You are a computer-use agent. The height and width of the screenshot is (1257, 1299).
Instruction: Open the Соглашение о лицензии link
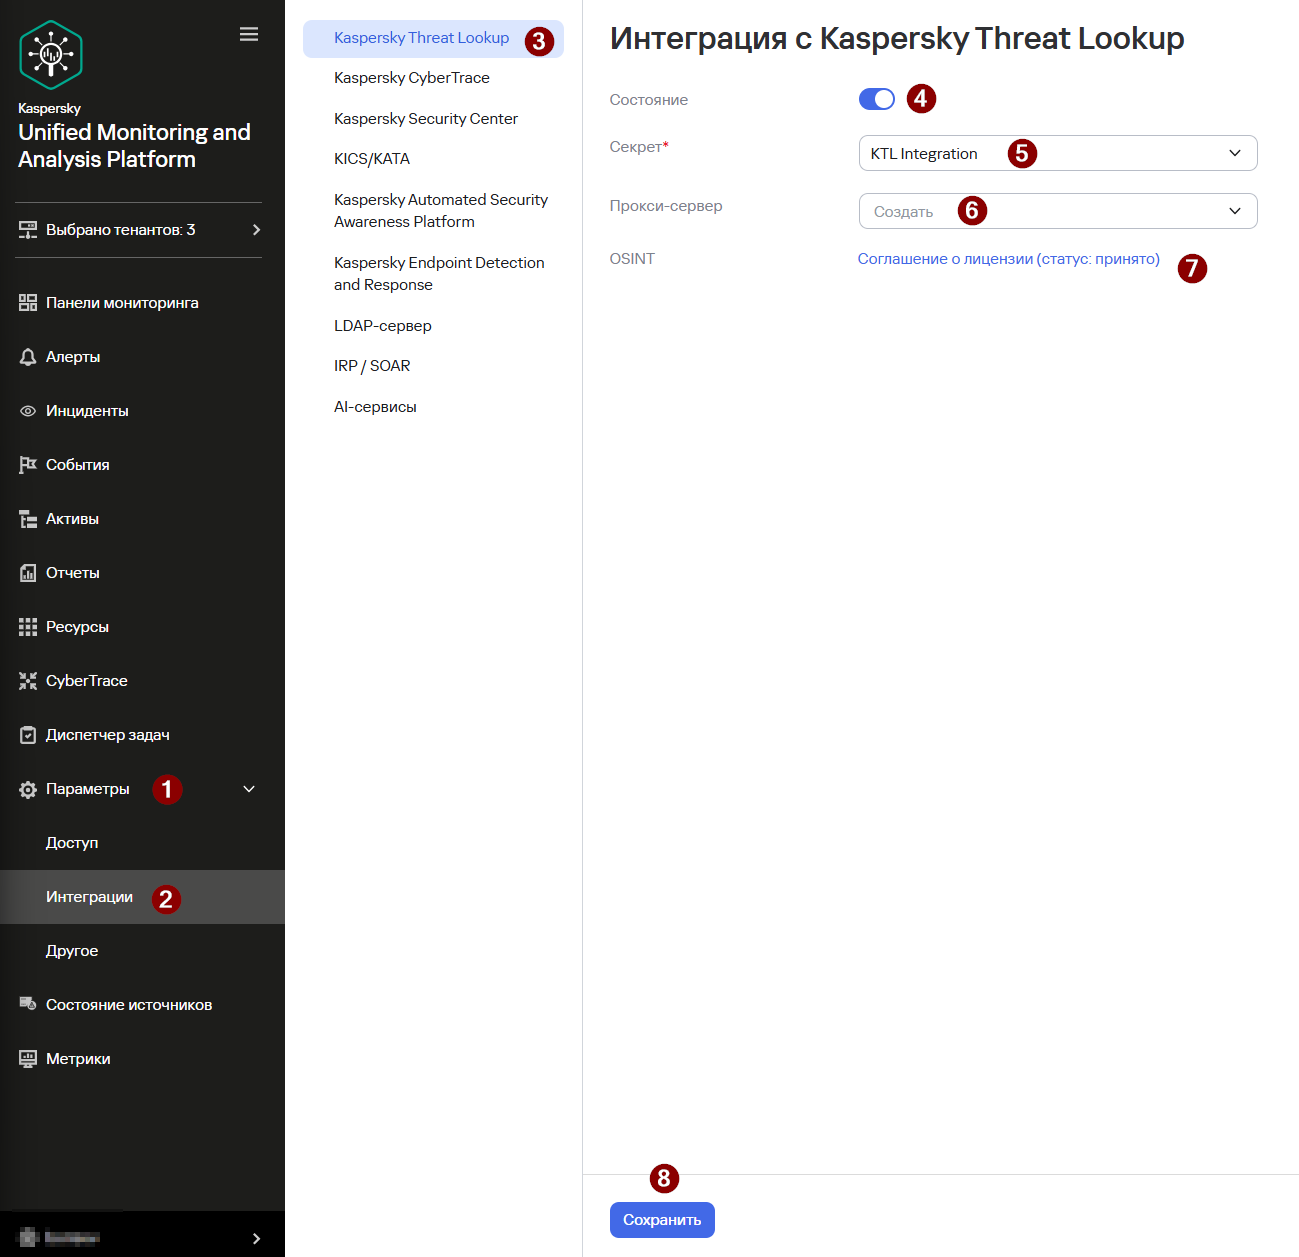click(1009, 259)
